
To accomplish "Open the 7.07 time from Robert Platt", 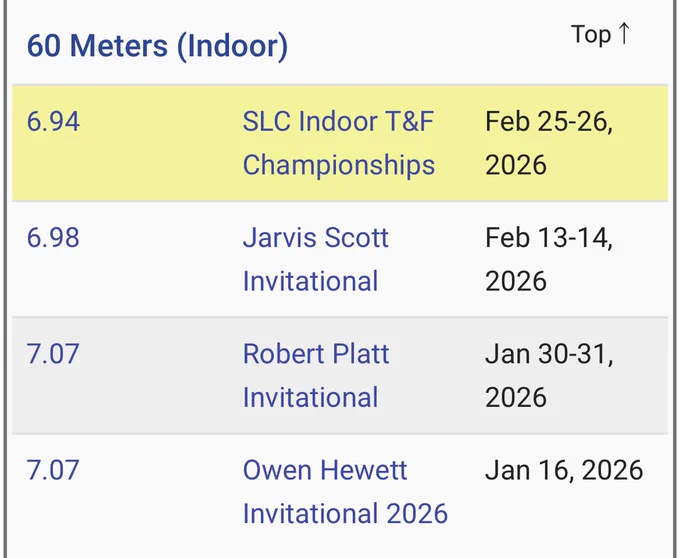I will pyautogui.click(x=53, y=354).
